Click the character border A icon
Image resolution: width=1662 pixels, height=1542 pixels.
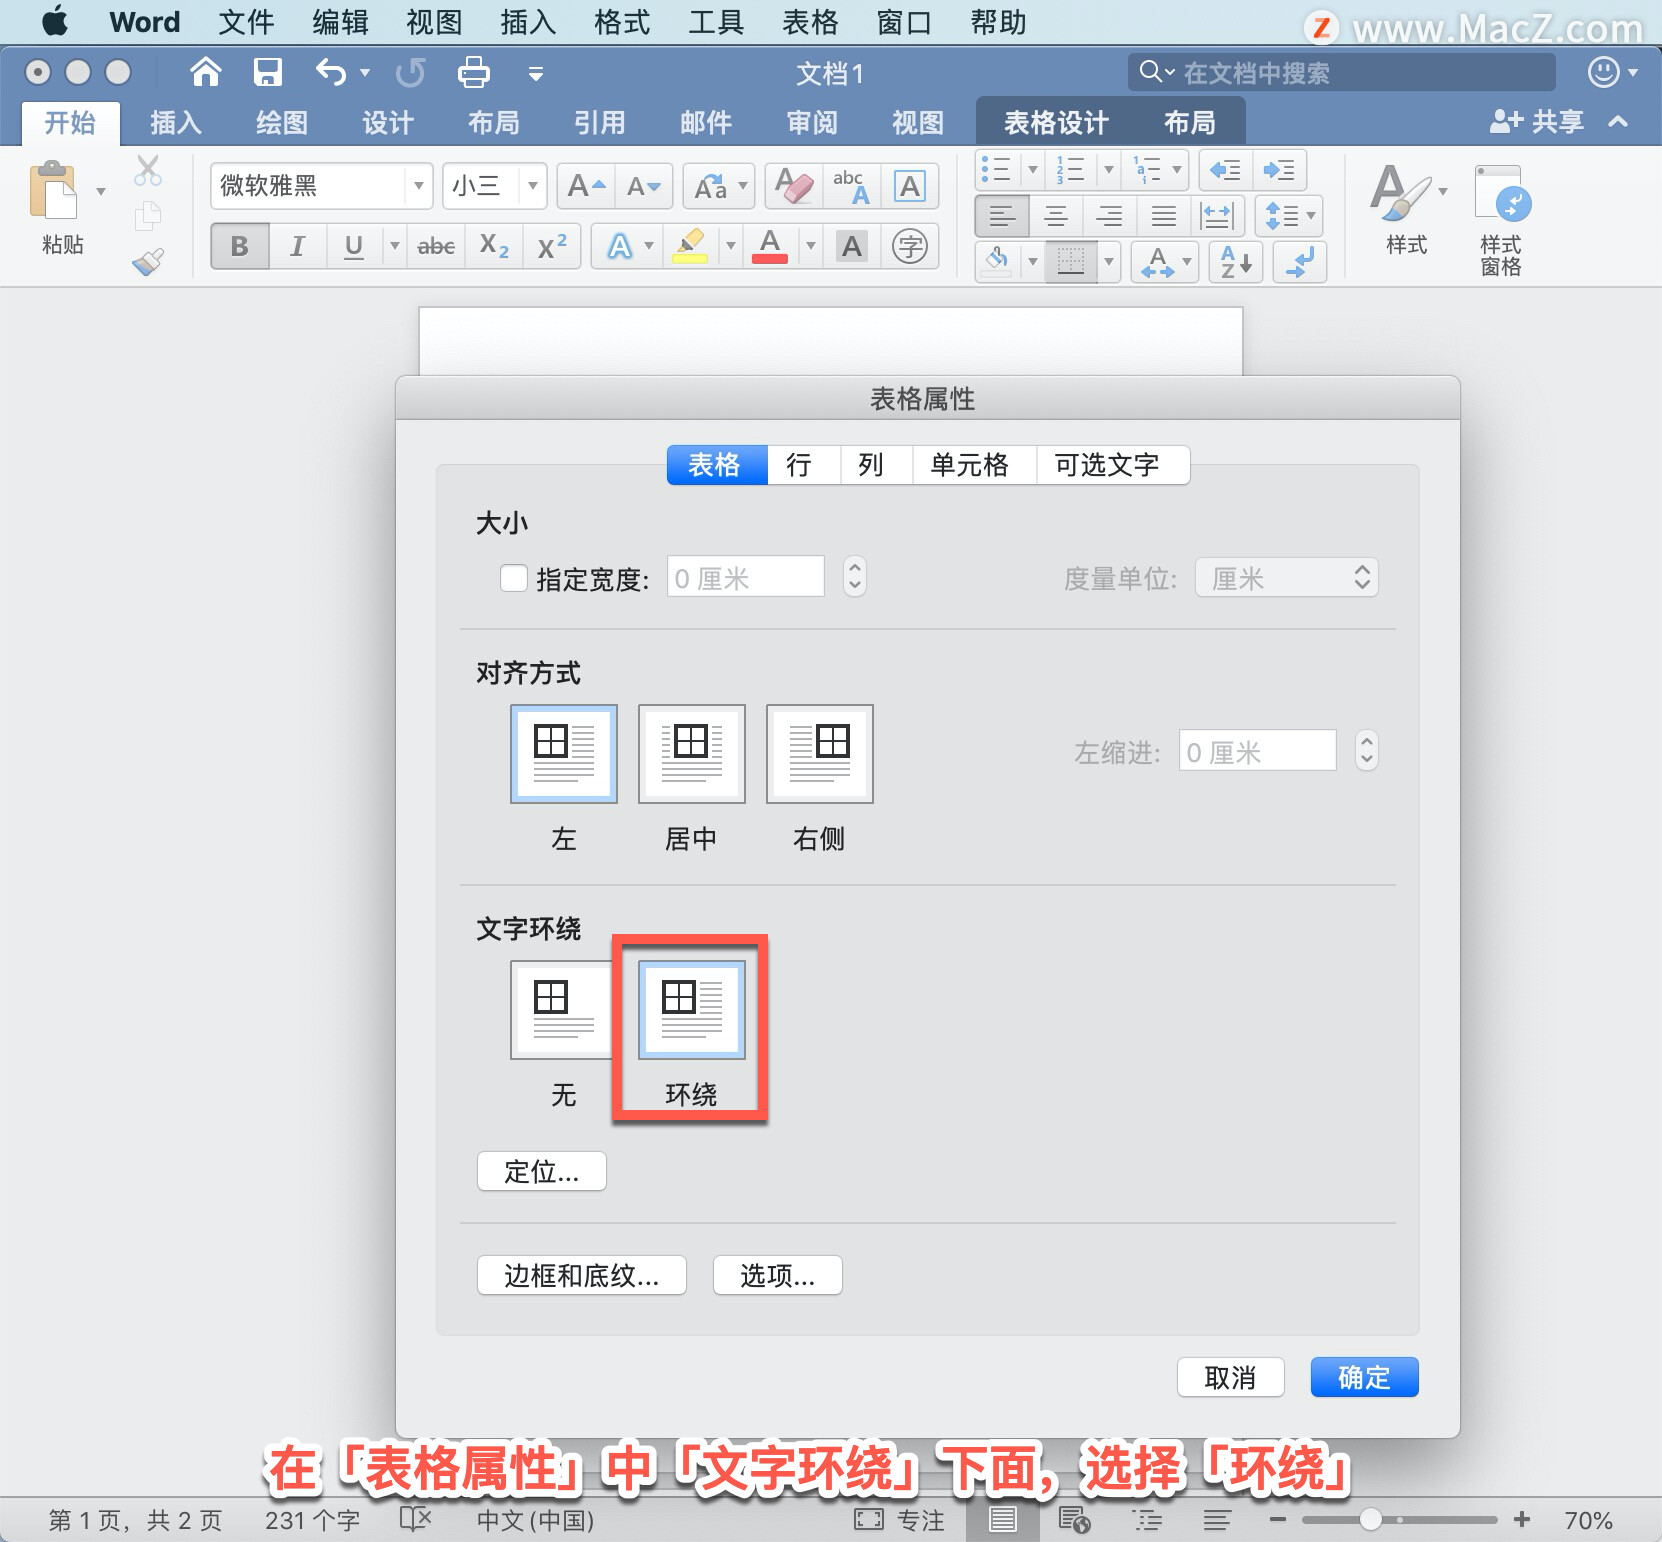click(x=909, y=186)
